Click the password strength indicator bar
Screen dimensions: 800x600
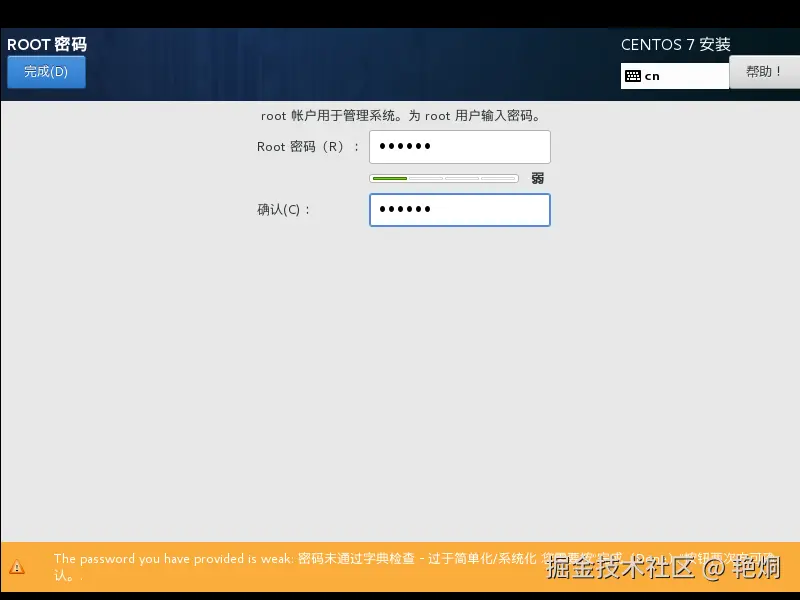(444, 178)
